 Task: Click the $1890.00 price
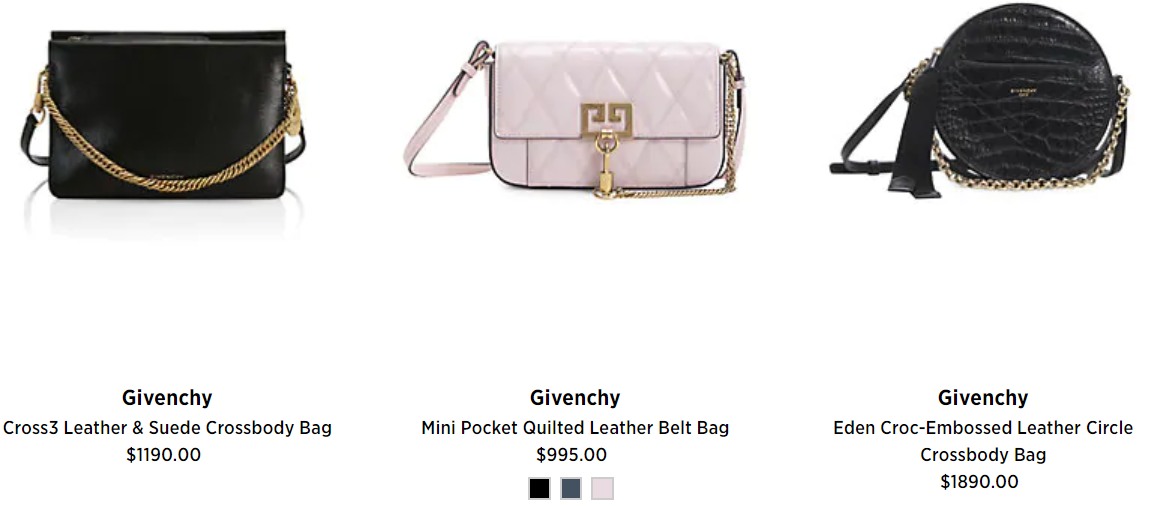tap(980, 482)
